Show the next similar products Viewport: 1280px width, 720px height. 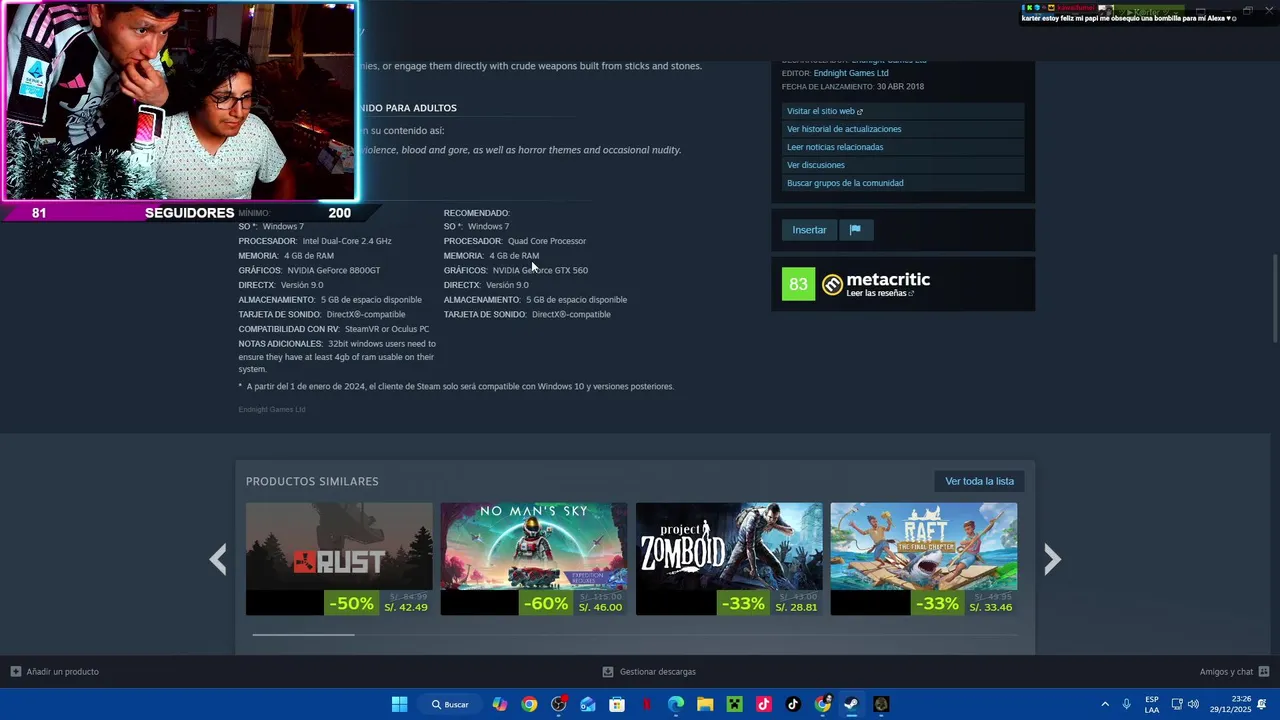(x=1052, y=559)
